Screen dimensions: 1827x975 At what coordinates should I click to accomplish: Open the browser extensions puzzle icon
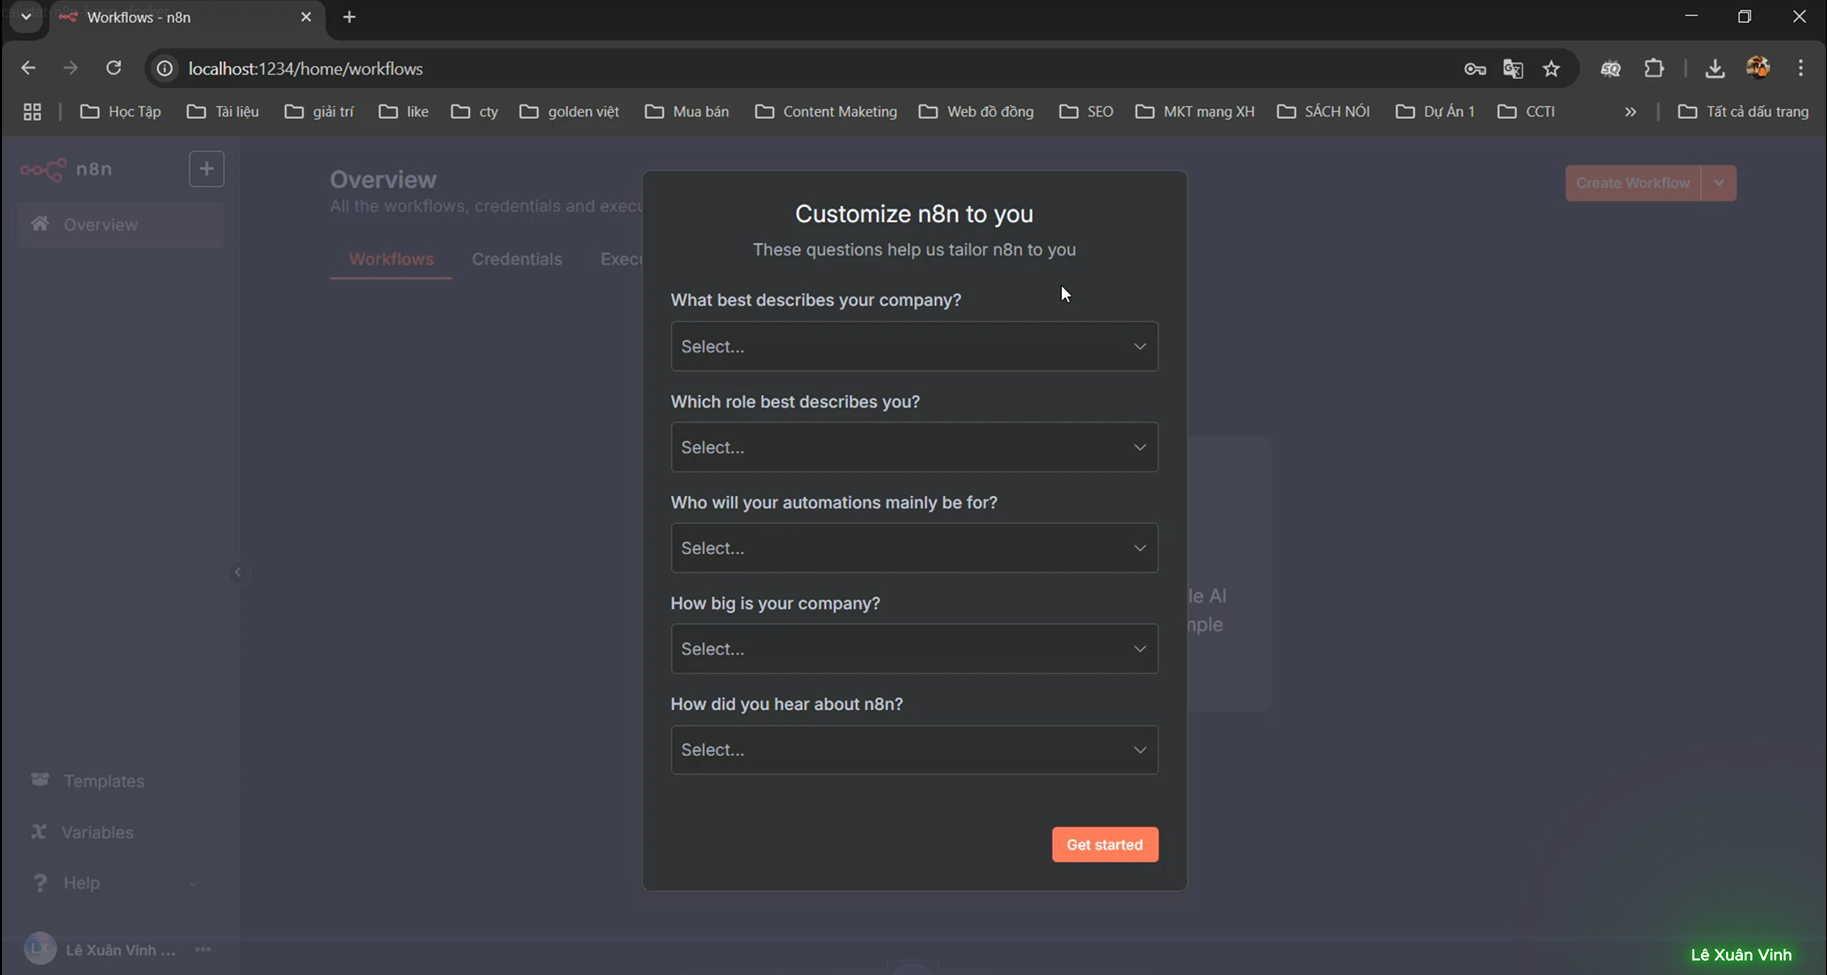click(x=1654, y=69)
